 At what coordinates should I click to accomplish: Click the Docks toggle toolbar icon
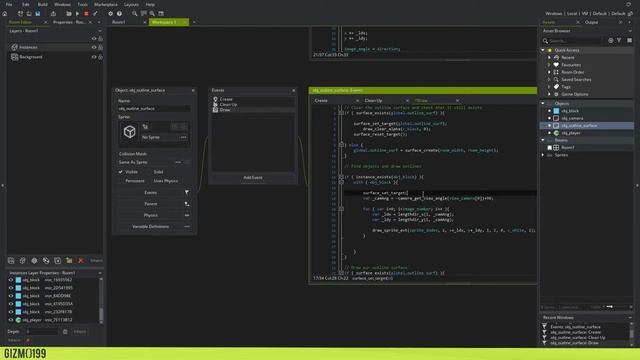(161, 13)
